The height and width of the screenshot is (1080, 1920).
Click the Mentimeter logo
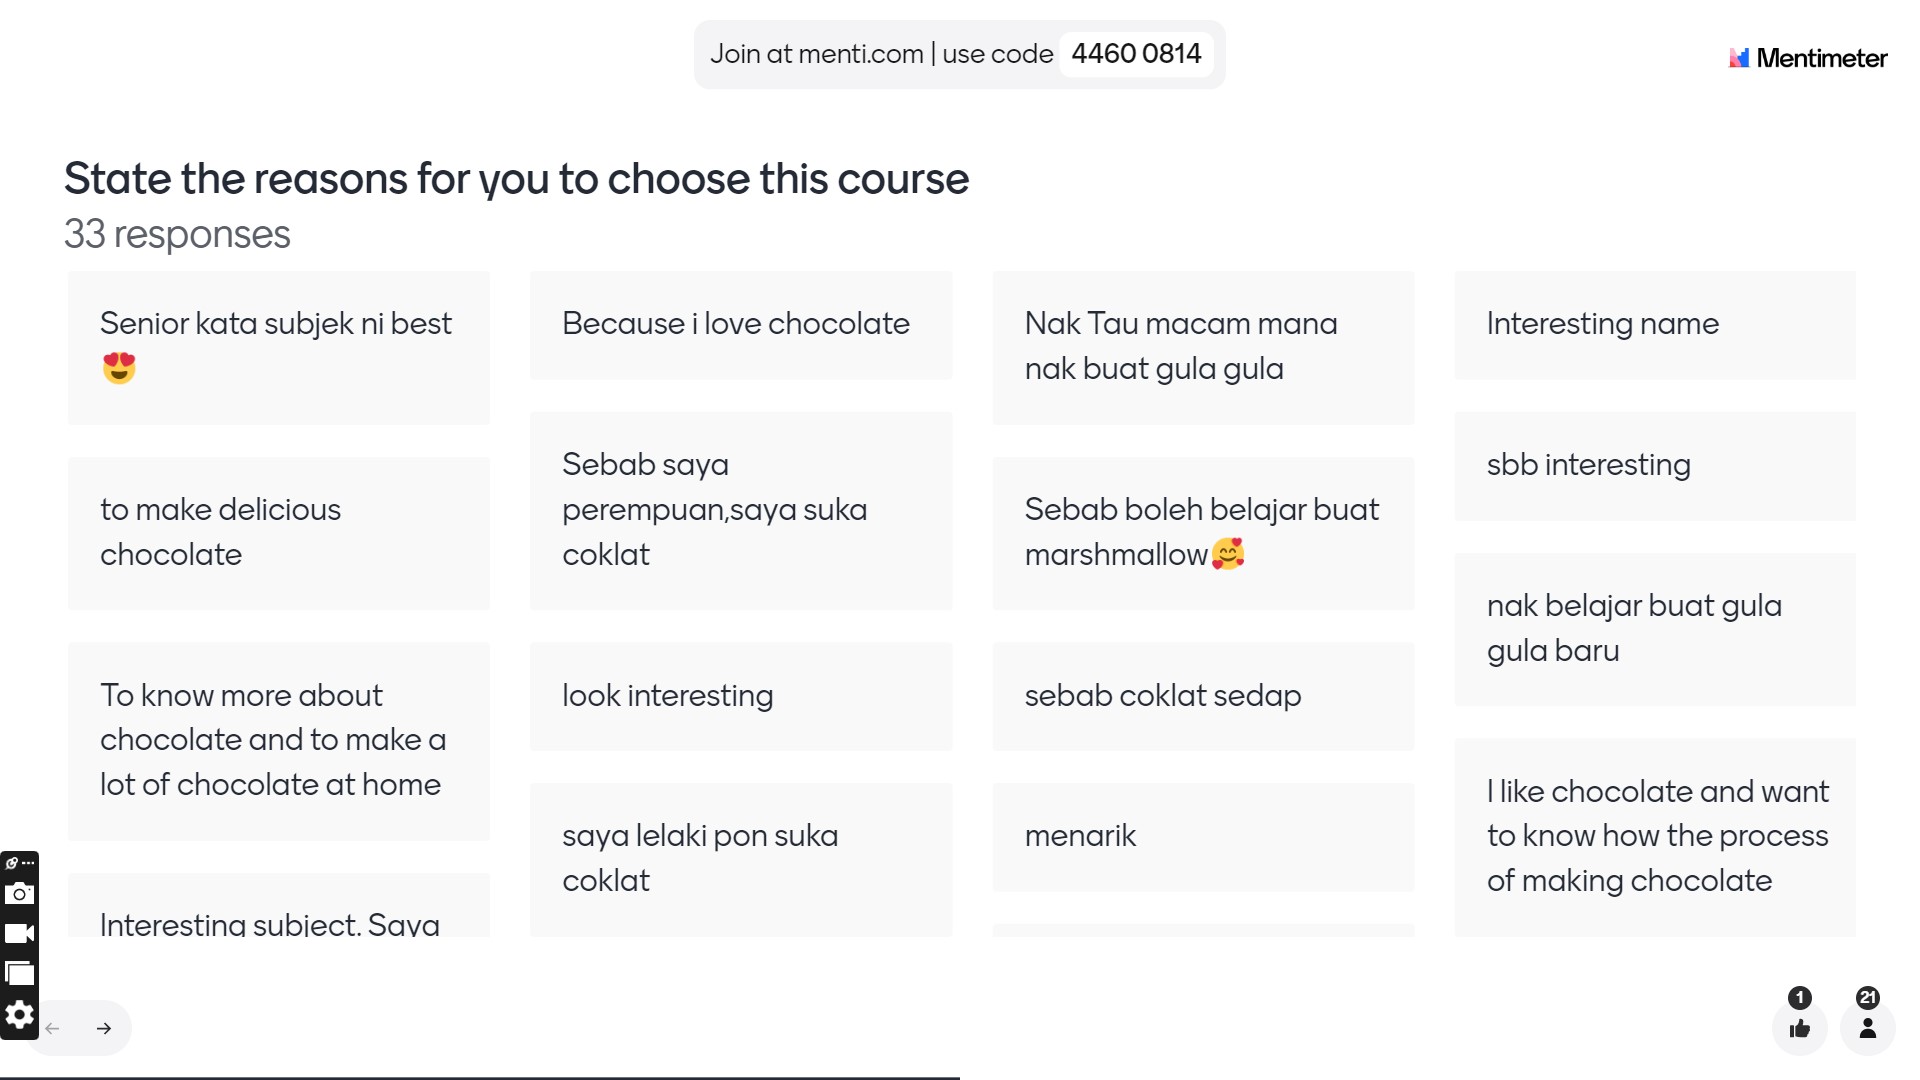1808,58
